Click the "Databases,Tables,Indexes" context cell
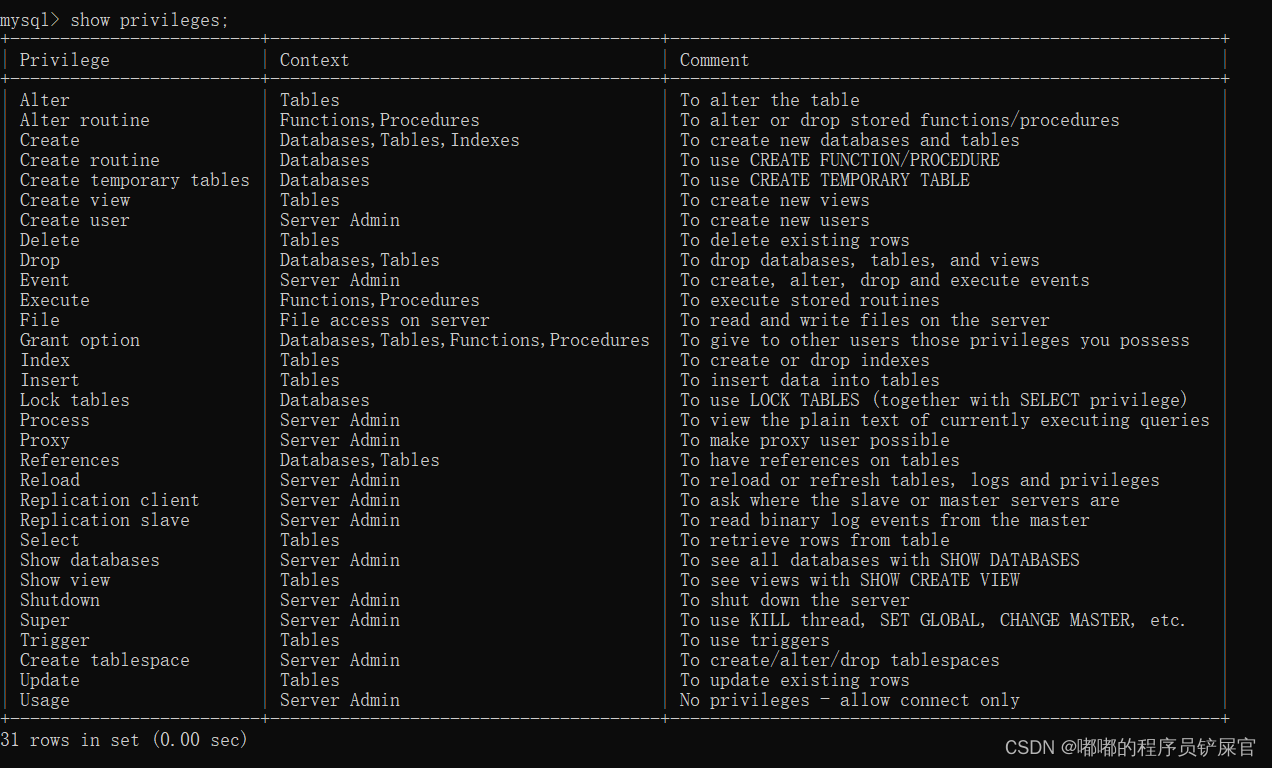Viewport: 1272px width, 768px height. click(x=399, y=140)
